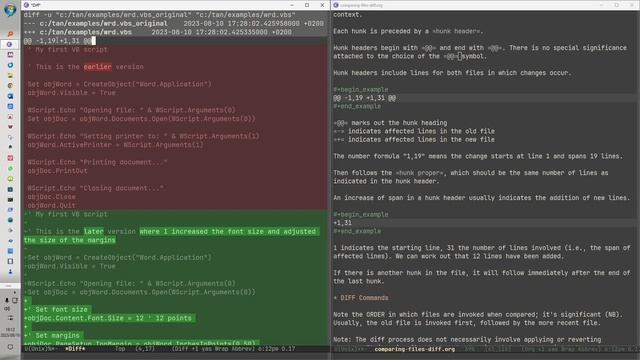Viewport: 640px width, 360px height.
Task: Click first '#+begin_example' block marker in org file
Action: [361, 90]
